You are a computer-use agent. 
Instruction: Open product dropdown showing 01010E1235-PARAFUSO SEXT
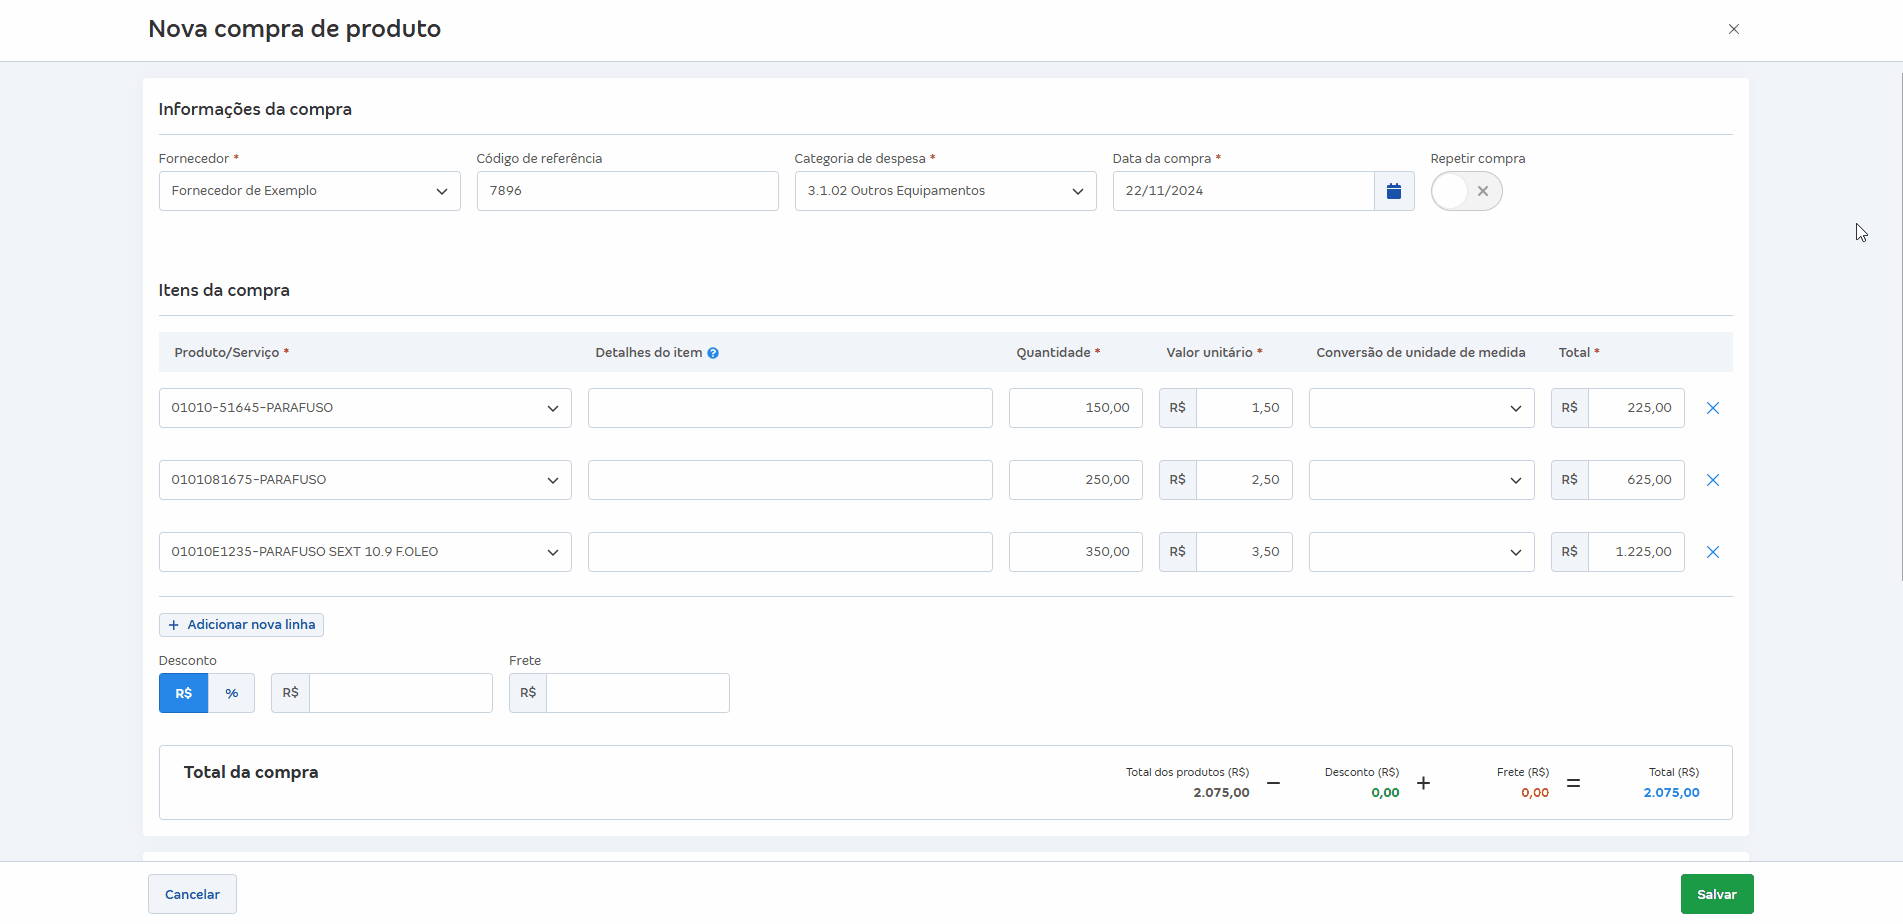pos(365,552)
